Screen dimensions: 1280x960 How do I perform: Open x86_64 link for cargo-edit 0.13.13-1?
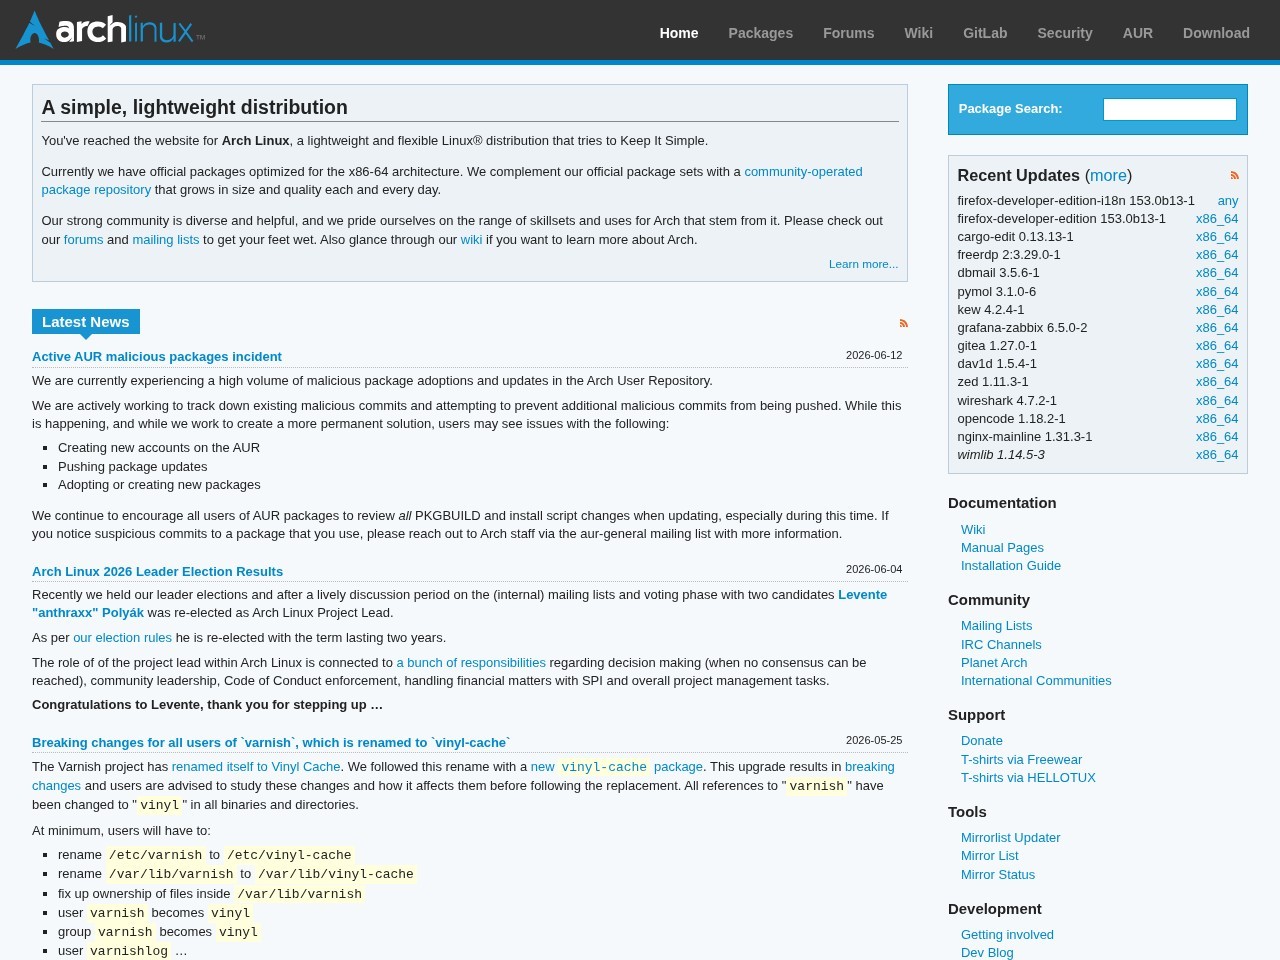(x=1217, y=237)
